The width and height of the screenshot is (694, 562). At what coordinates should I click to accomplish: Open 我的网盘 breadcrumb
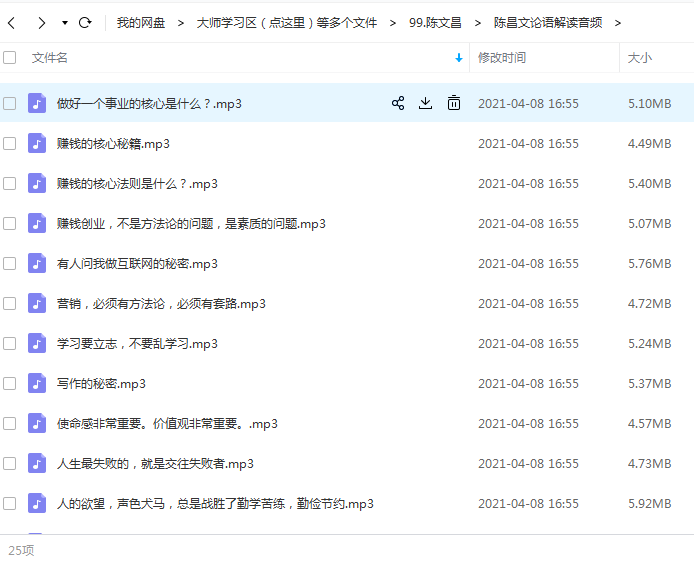141,23
